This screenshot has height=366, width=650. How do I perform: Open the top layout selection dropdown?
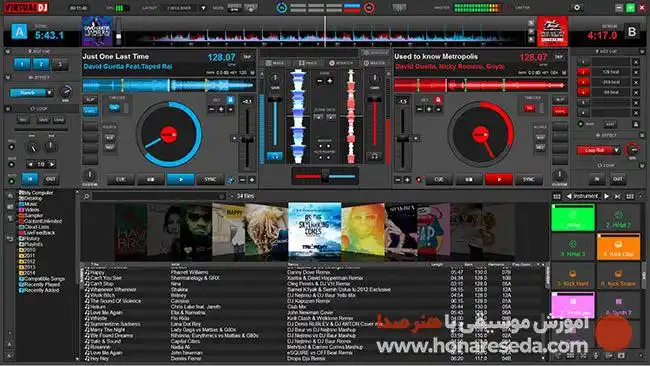point(203,8)
